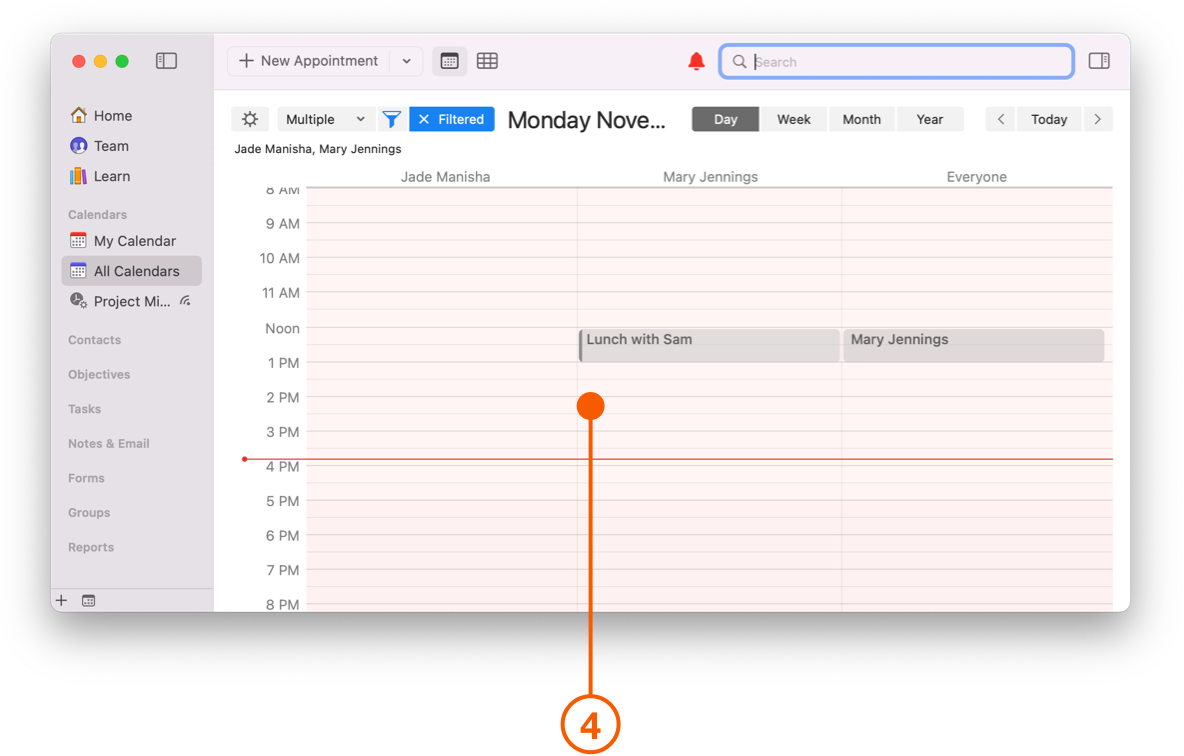1184x756 pixels.
Task: Collapse the left sidebar
Action: [x=166, y=60]
